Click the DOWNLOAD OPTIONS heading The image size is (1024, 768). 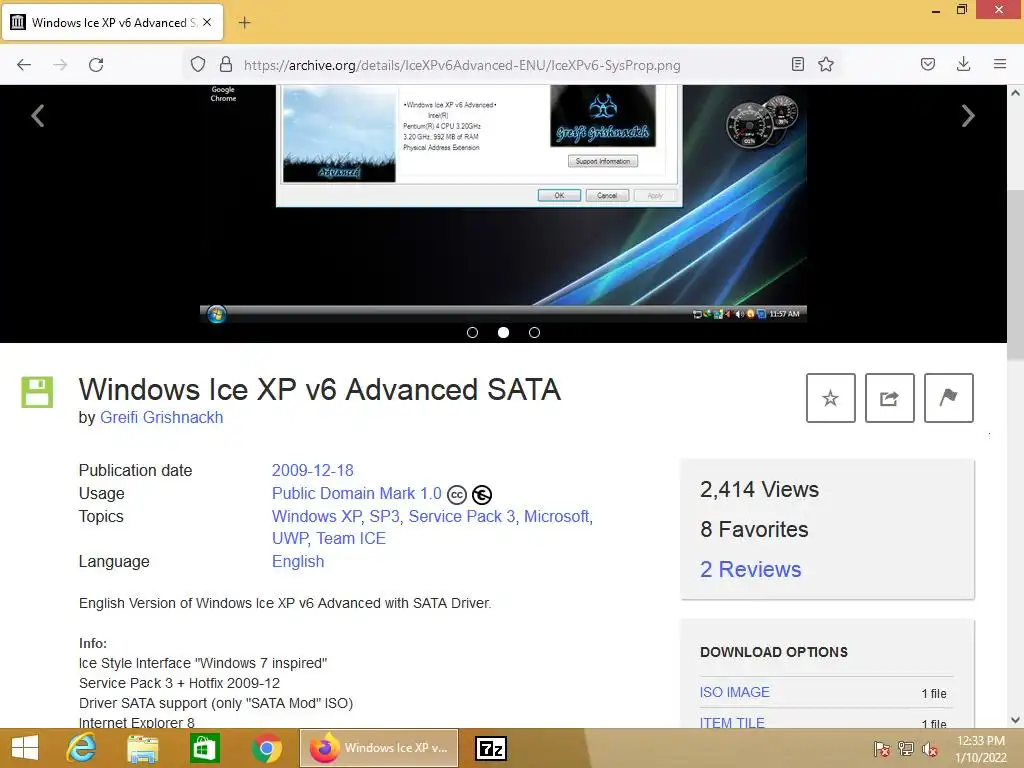[x=774, y=652]
